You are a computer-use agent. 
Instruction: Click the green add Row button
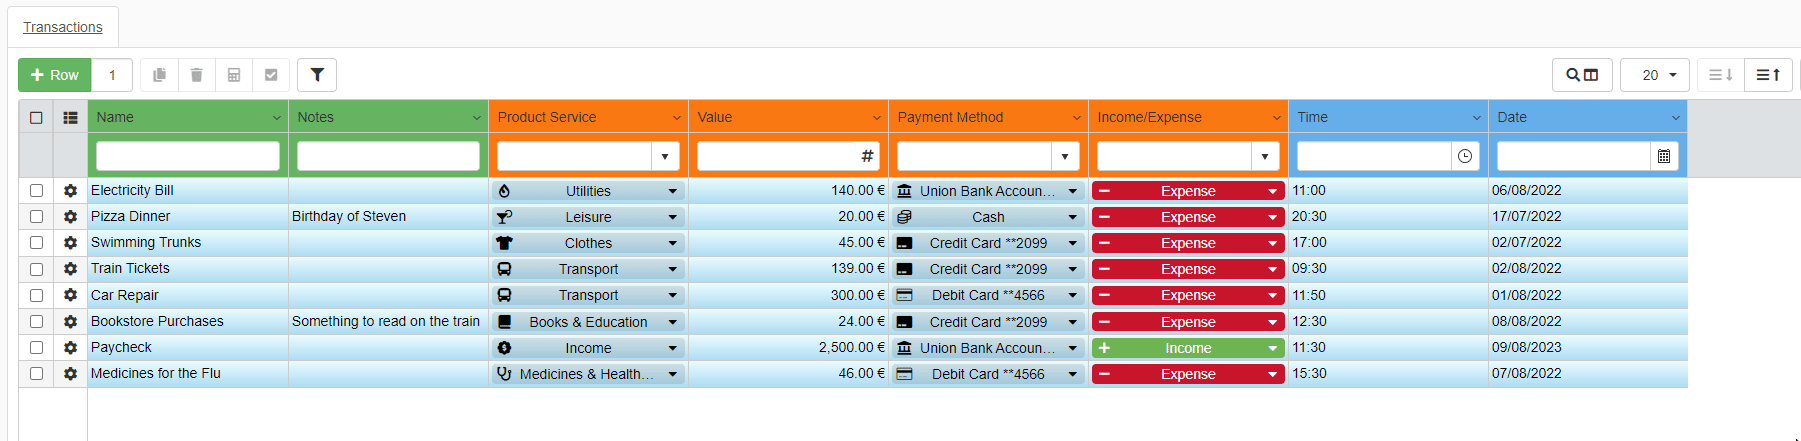55,75
